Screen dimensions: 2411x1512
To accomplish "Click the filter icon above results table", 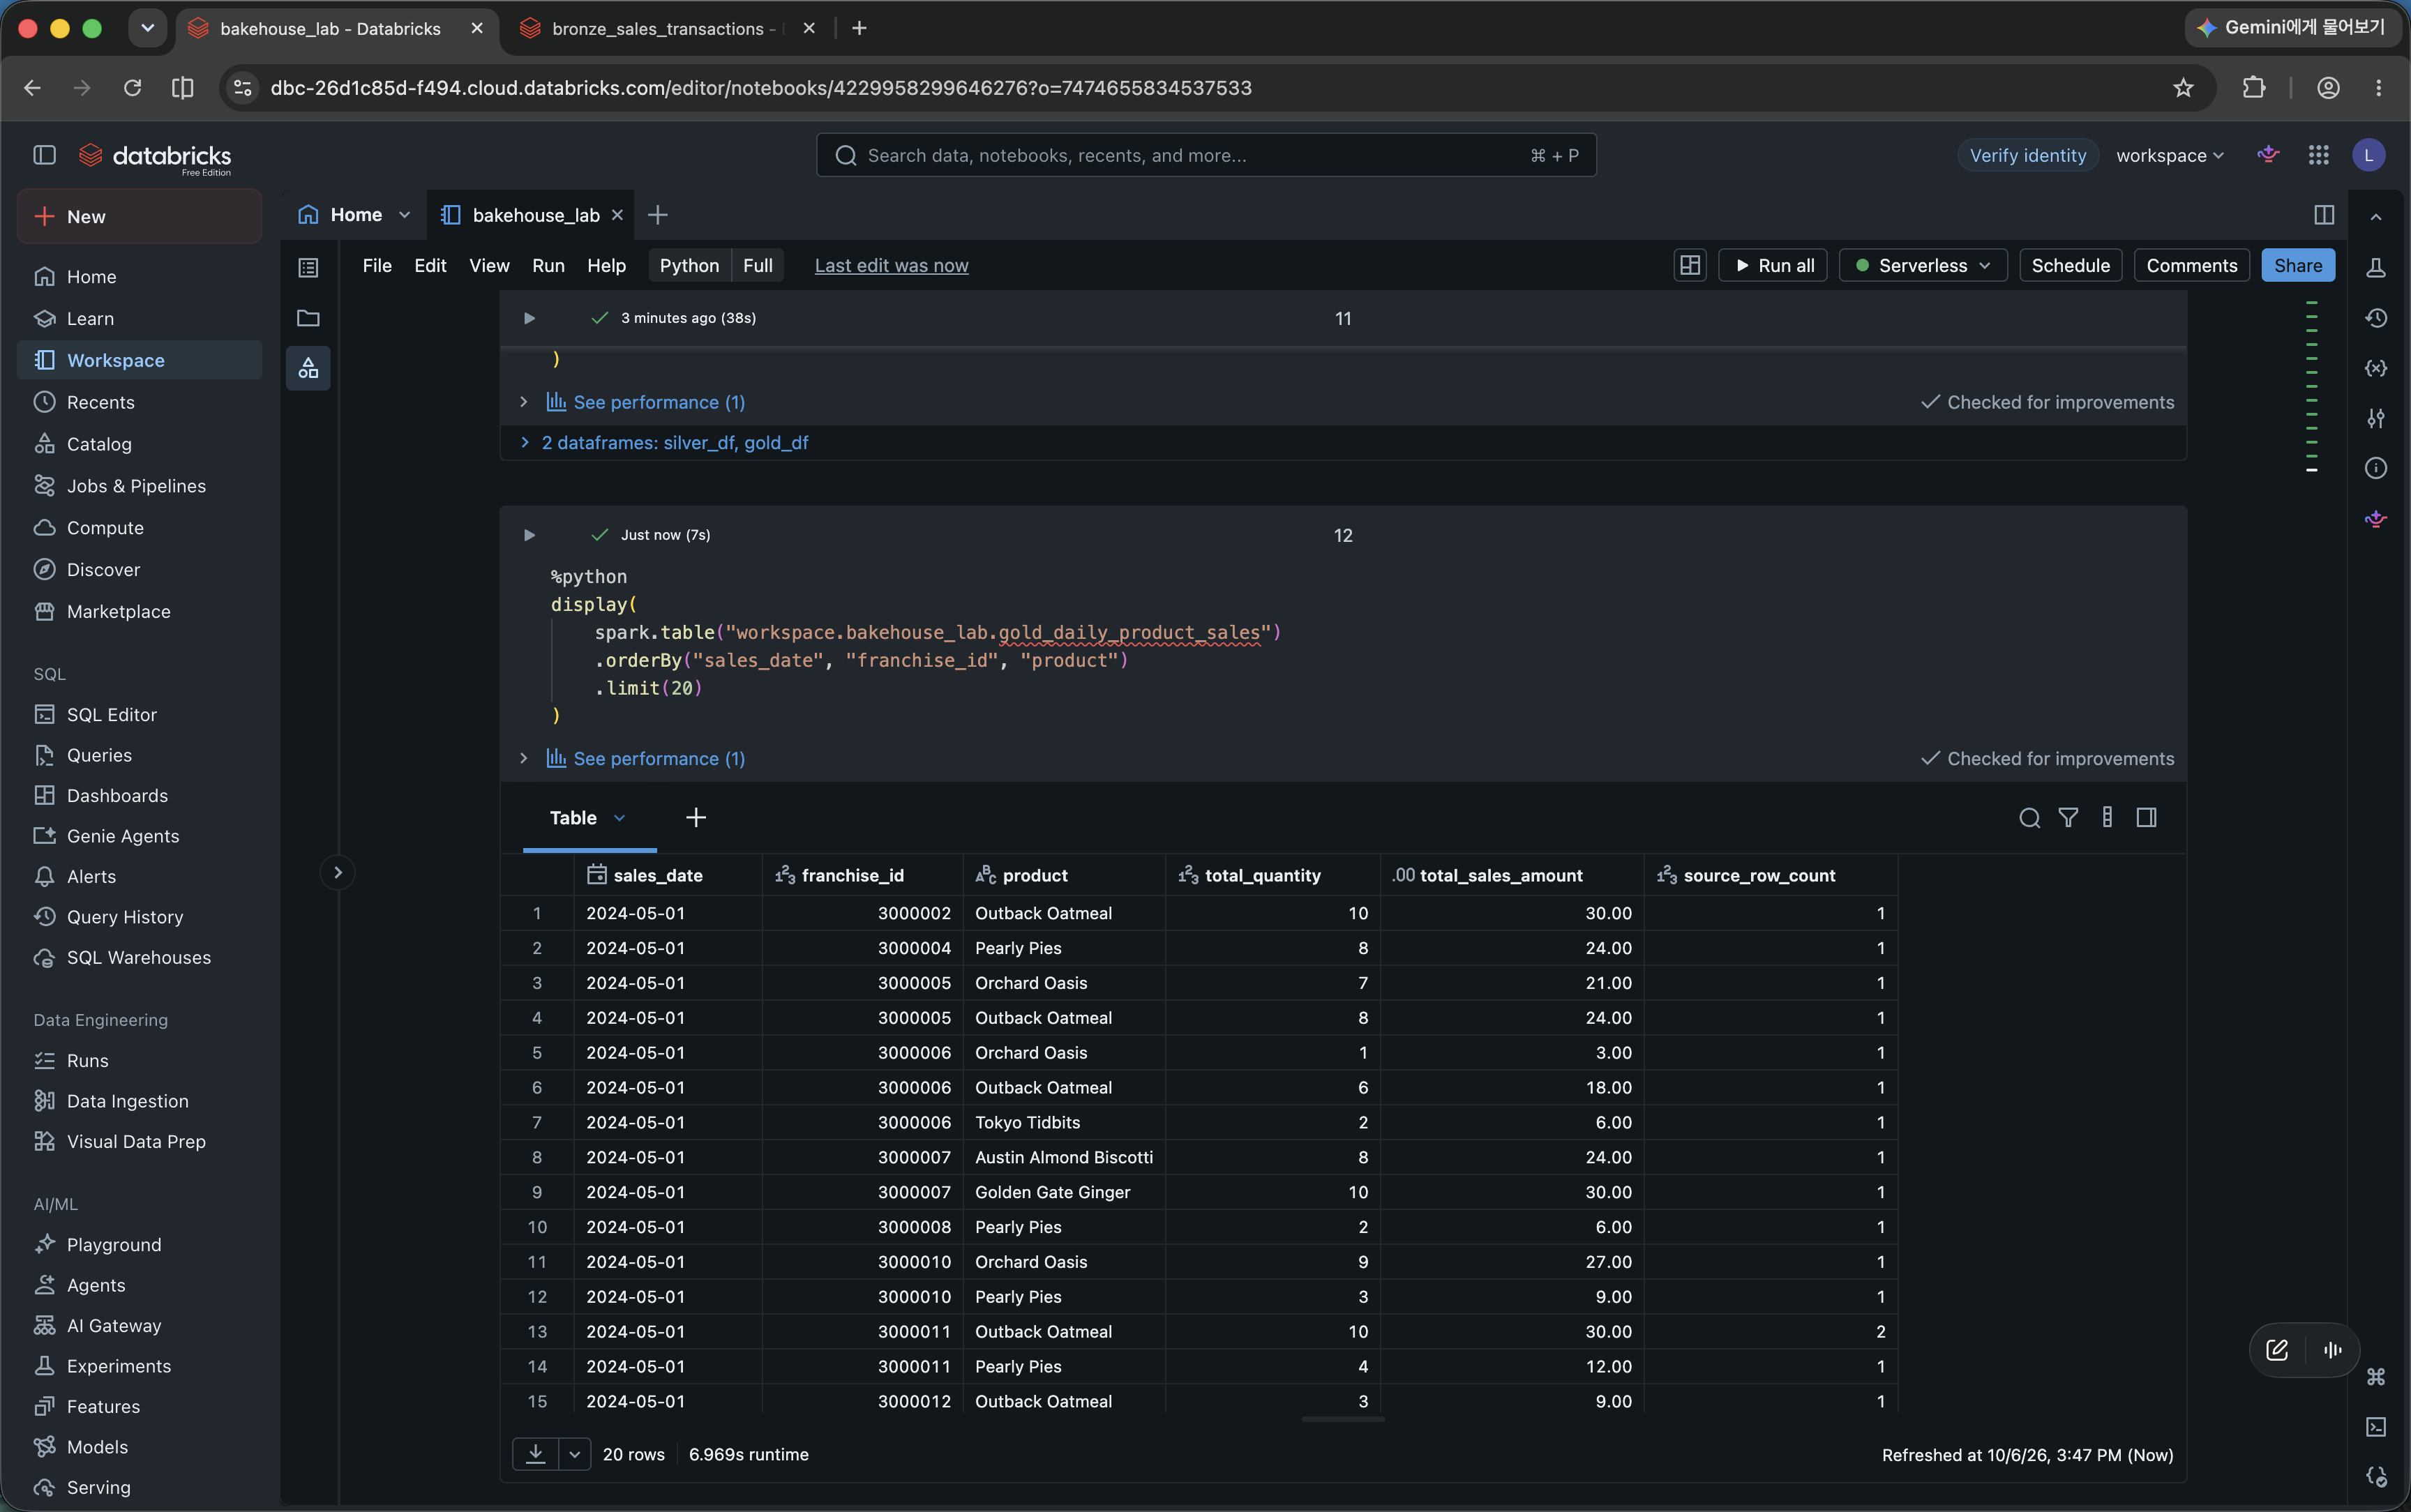I will coord(2068,818).
